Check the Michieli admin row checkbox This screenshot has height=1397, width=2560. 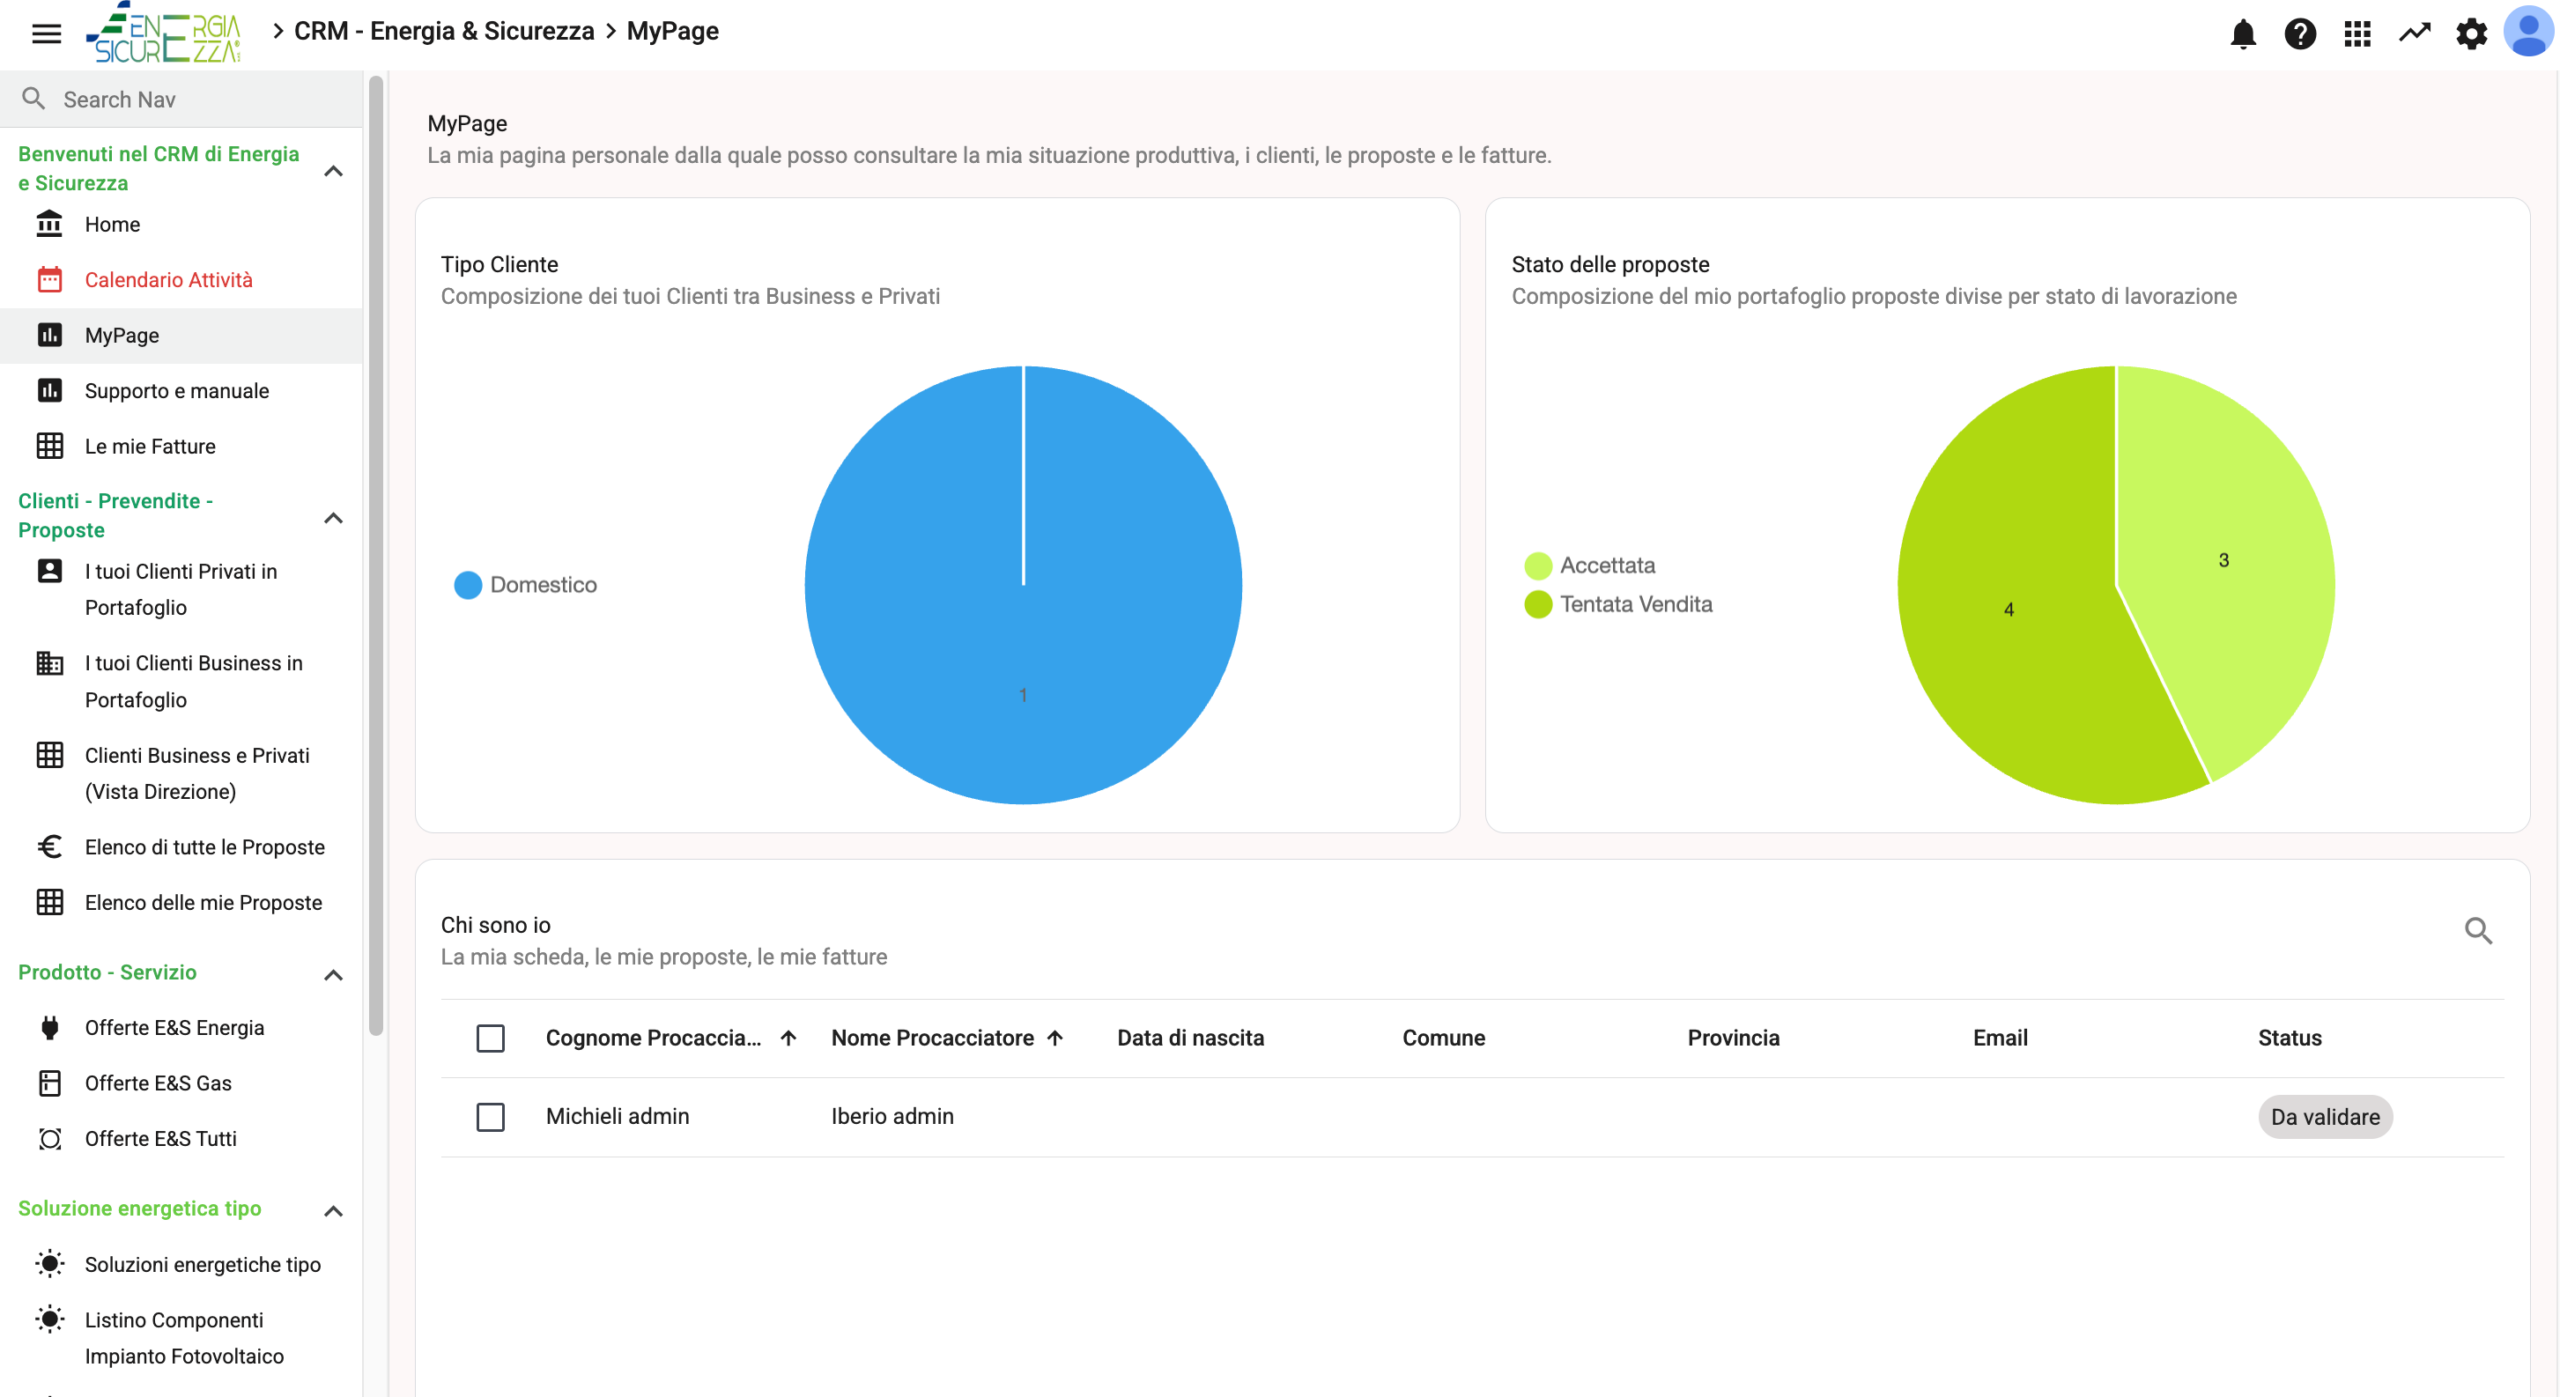click(x=490, y=1117)
